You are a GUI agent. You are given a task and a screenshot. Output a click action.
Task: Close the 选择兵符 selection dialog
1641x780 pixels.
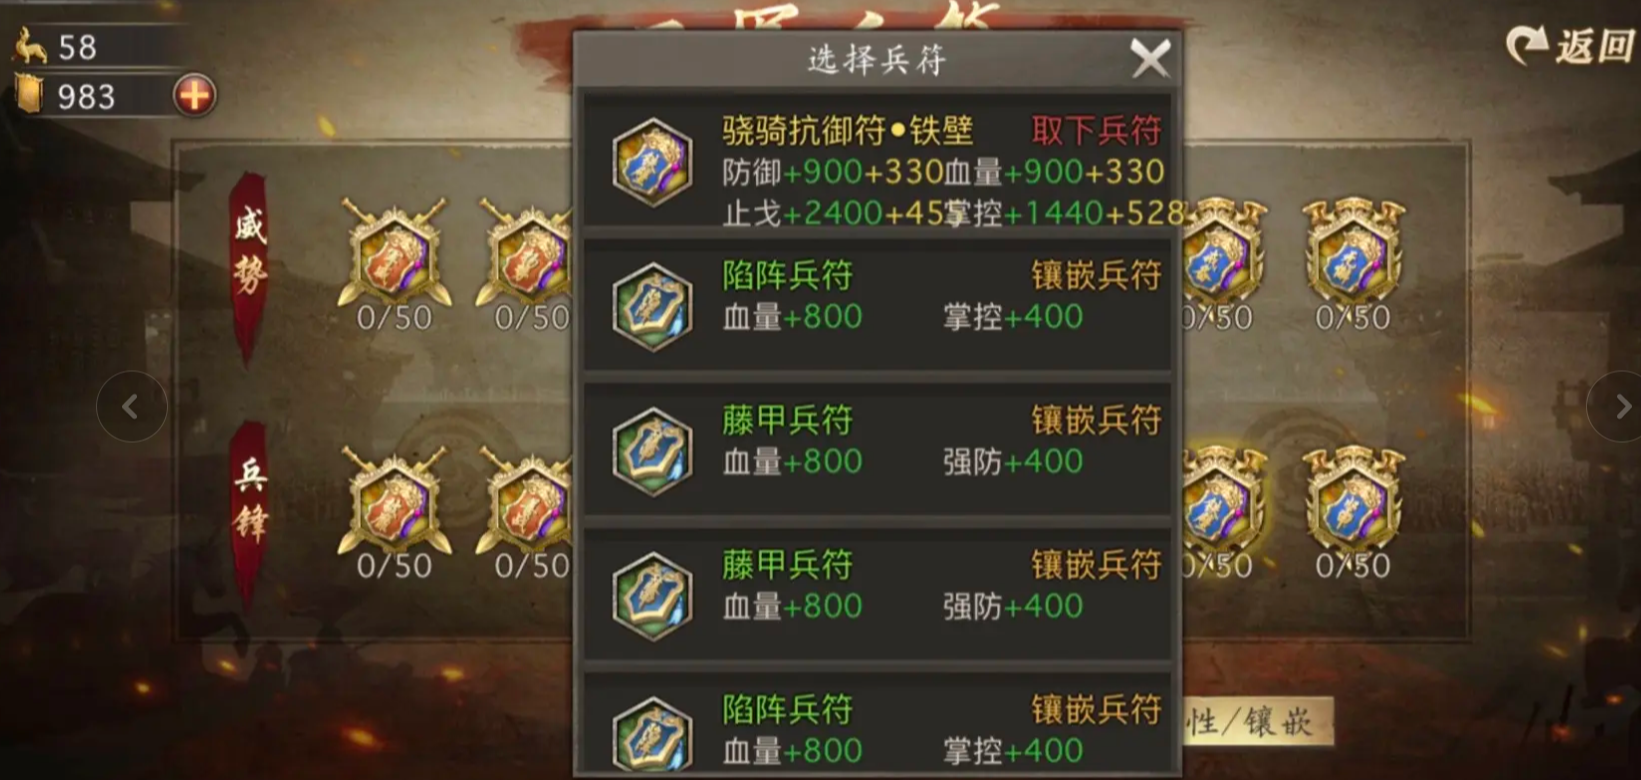click(x=1150, y=59)
